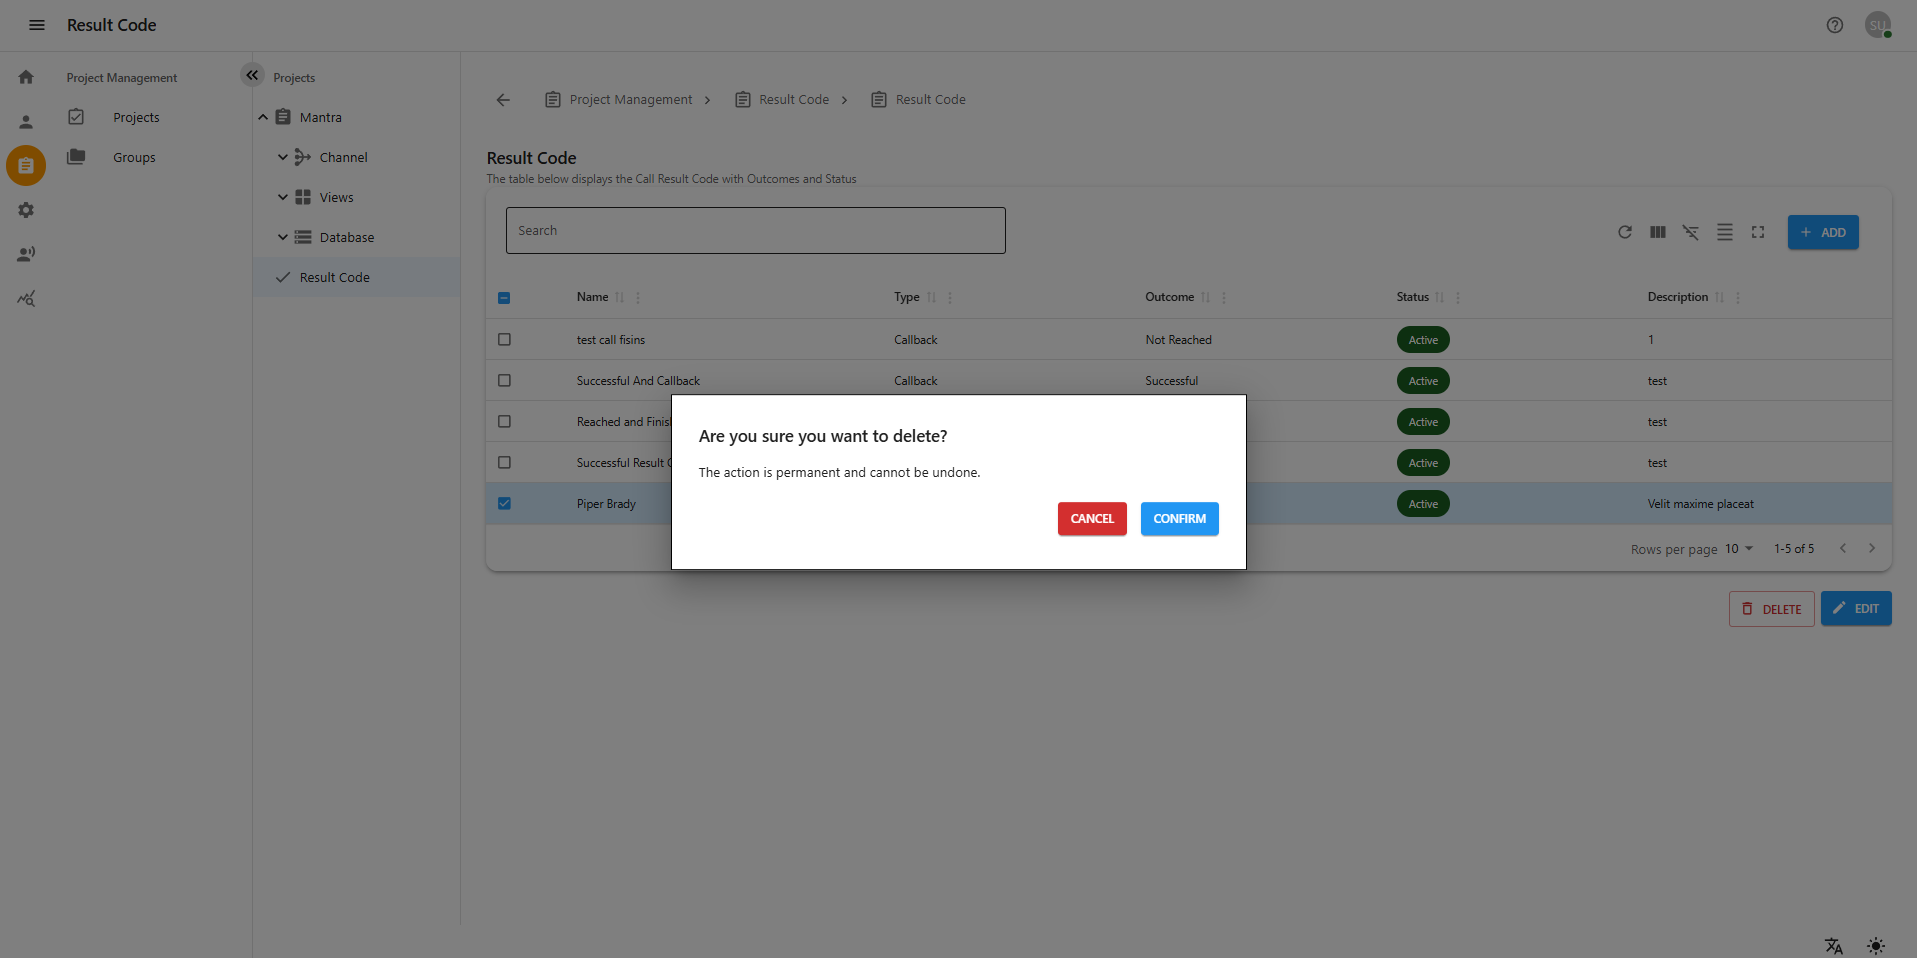The image size is (1917, 958).
Task: Open the Home section in the sidebar
Action: point(25,77)
